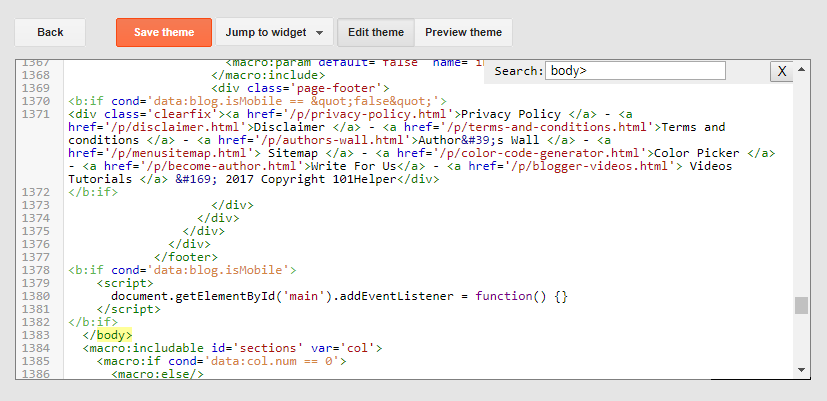
Task: Click the Search input field
Action: 636,71
